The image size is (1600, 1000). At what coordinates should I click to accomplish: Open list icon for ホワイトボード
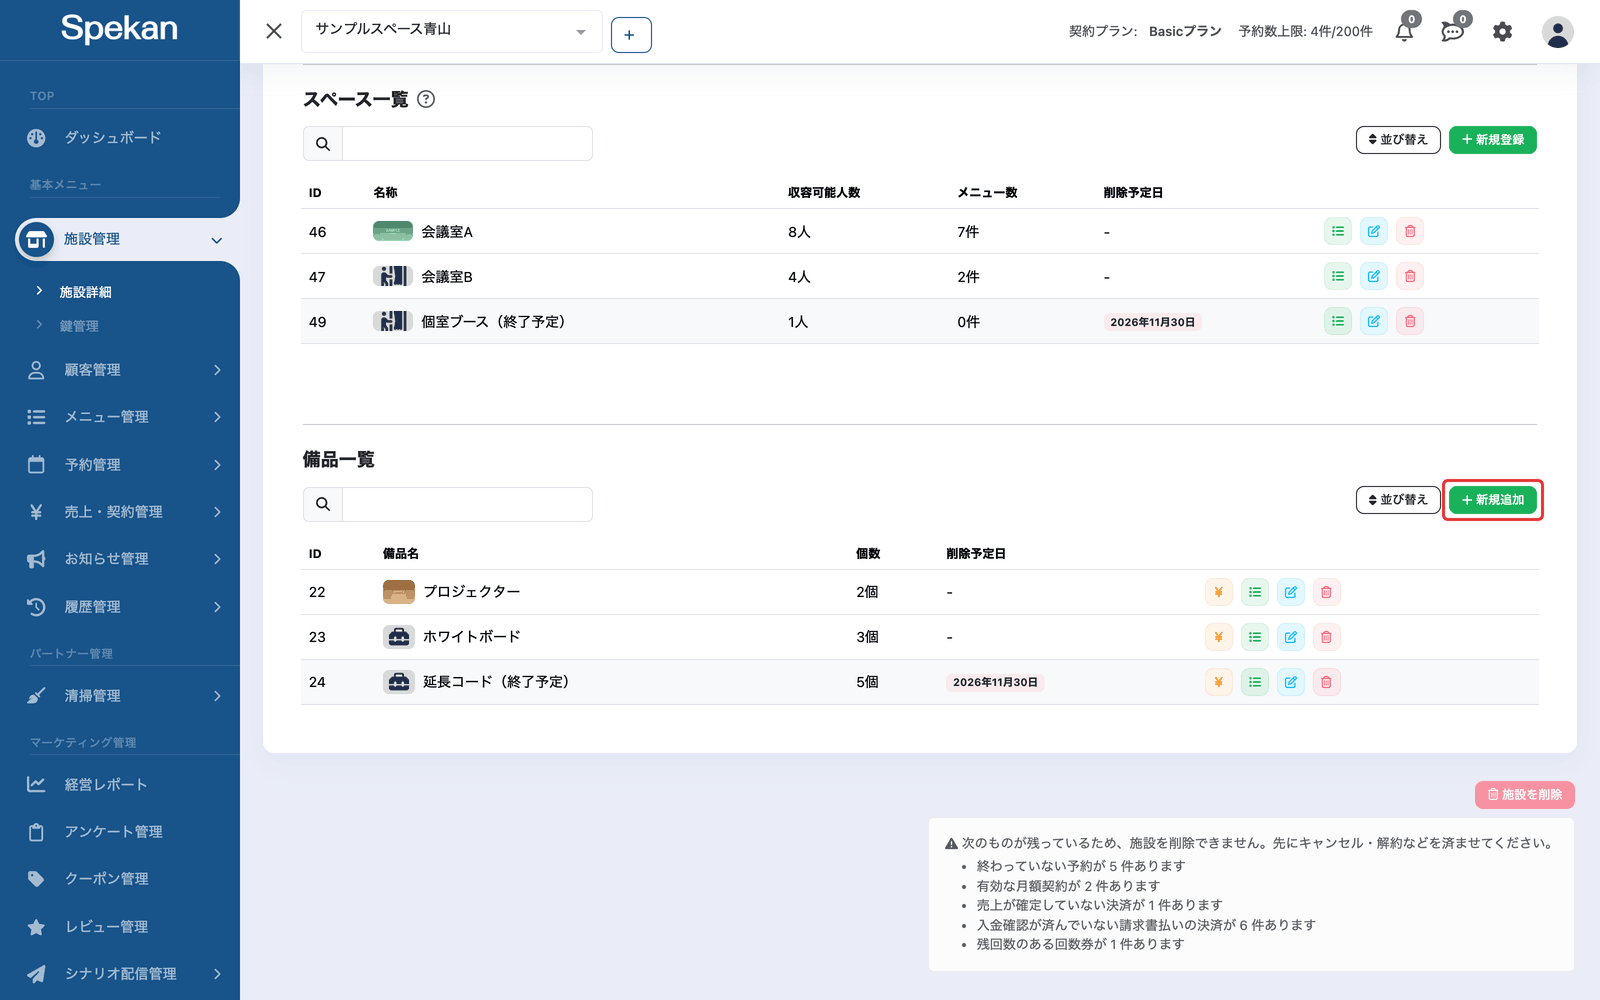[1255, 637]
